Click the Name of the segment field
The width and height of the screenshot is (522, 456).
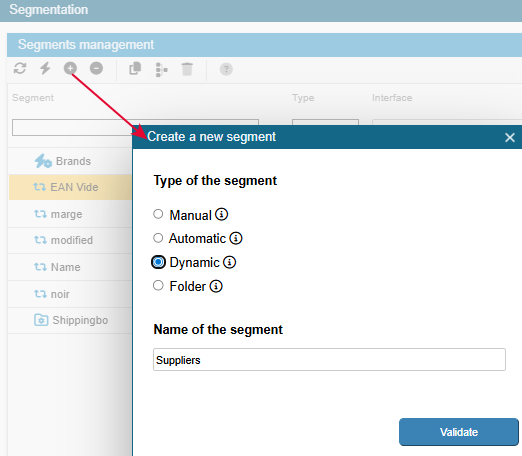(x=329, y=360)
